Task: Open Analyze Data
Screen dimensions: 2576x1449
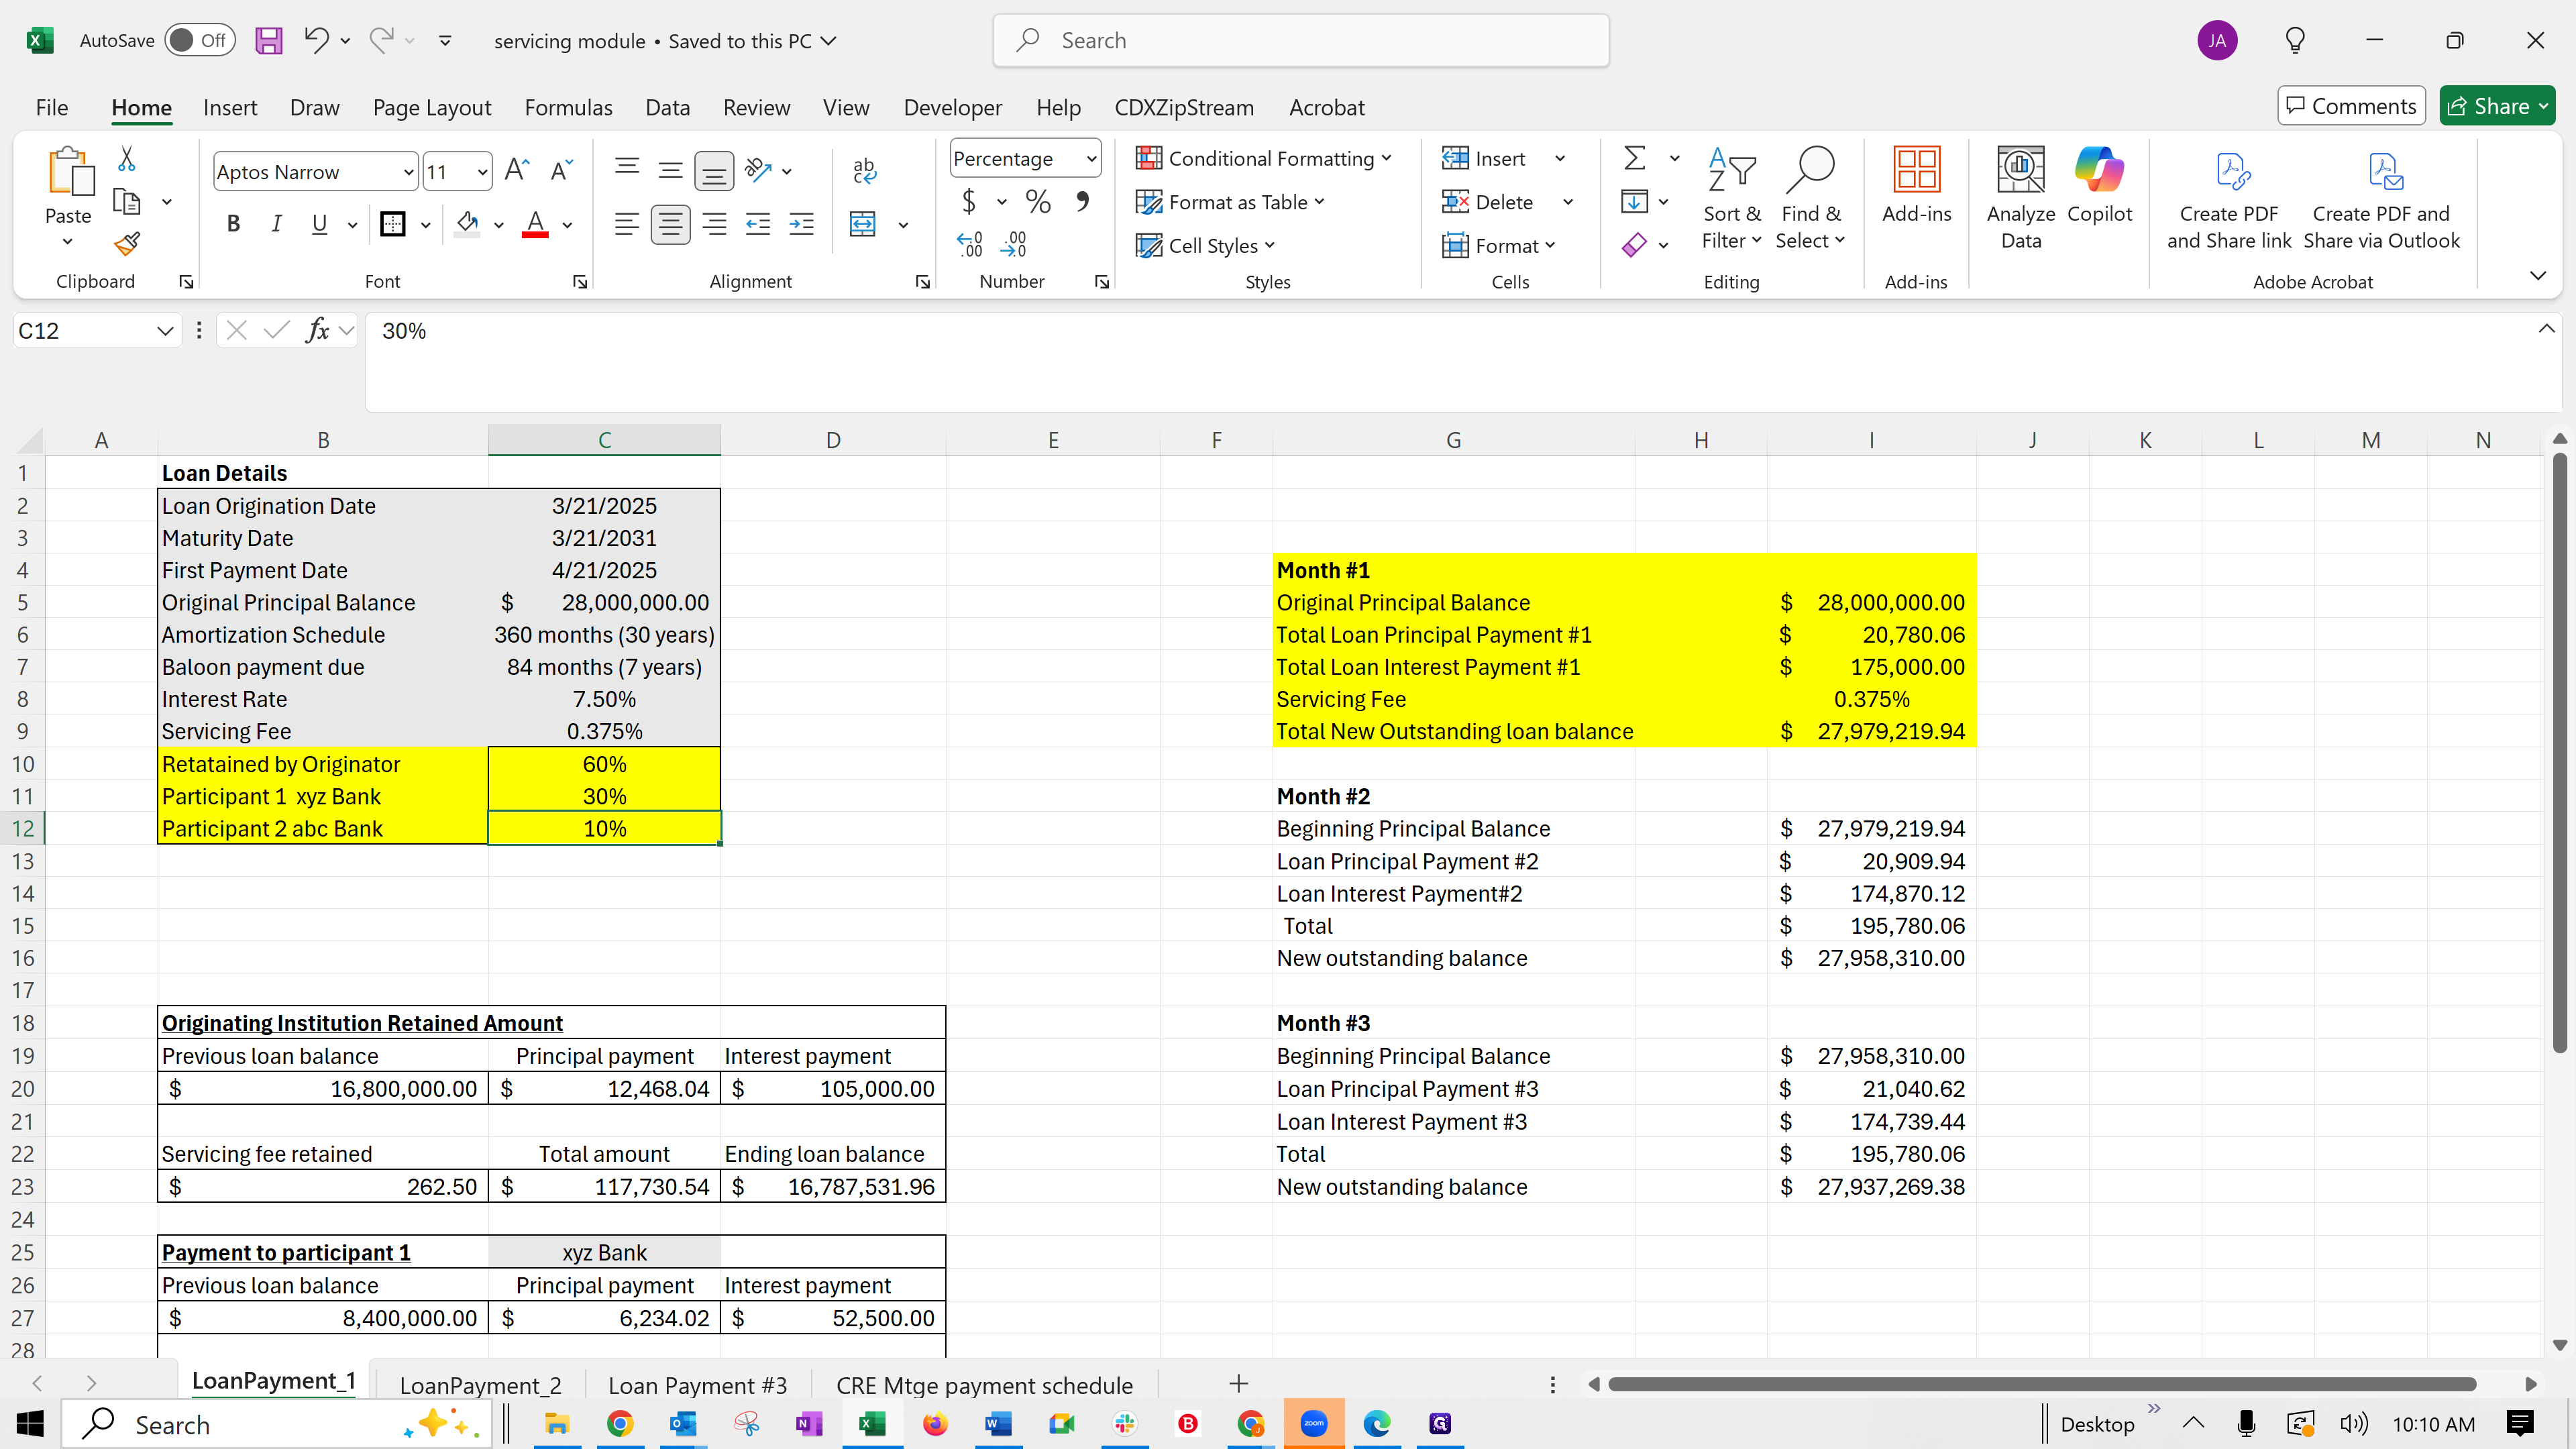Action: 2021,198
